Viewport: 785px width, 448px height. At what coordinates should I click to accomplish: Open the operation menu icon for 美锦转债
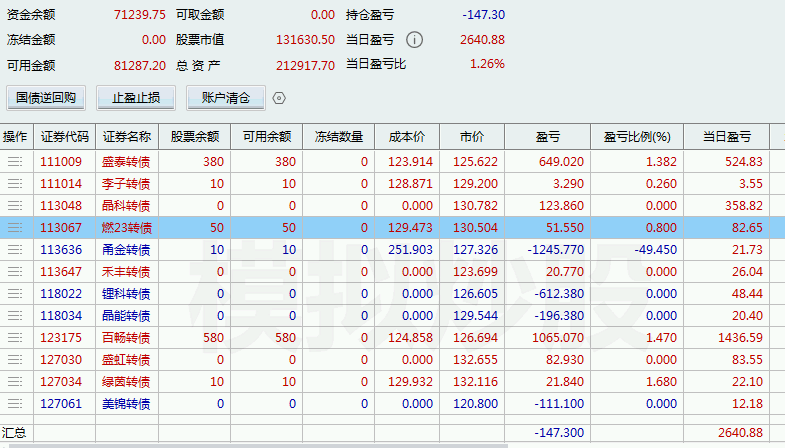point(15,404)
